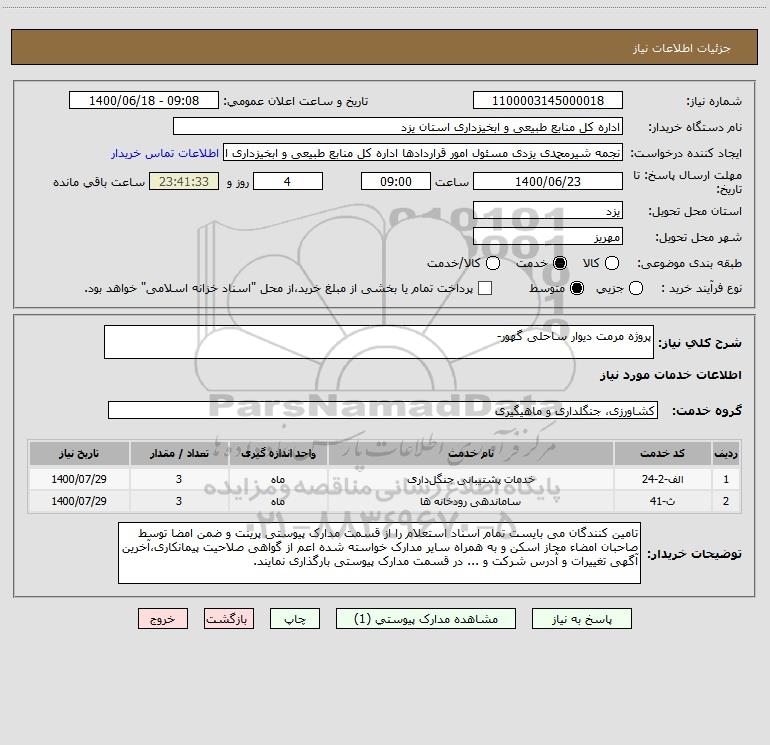770x745 pixels.
Task: Click unit ماه in row 1
Action: (x=278, y=479)
